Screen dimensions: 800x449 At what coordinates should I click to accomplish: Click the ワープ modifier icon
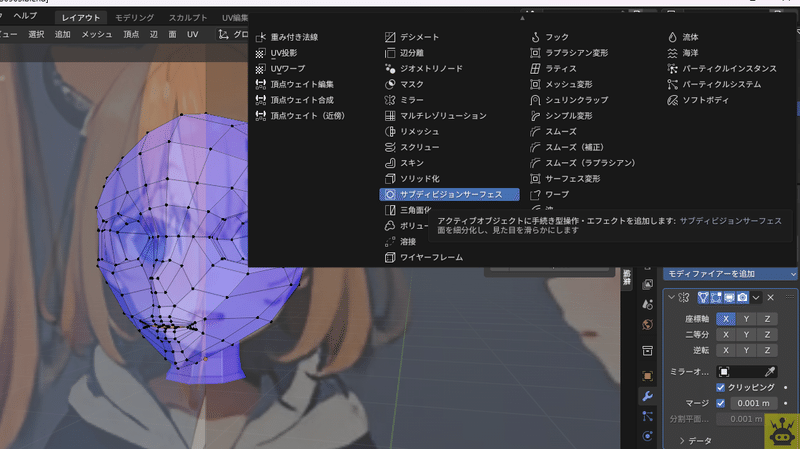[535, 194]
